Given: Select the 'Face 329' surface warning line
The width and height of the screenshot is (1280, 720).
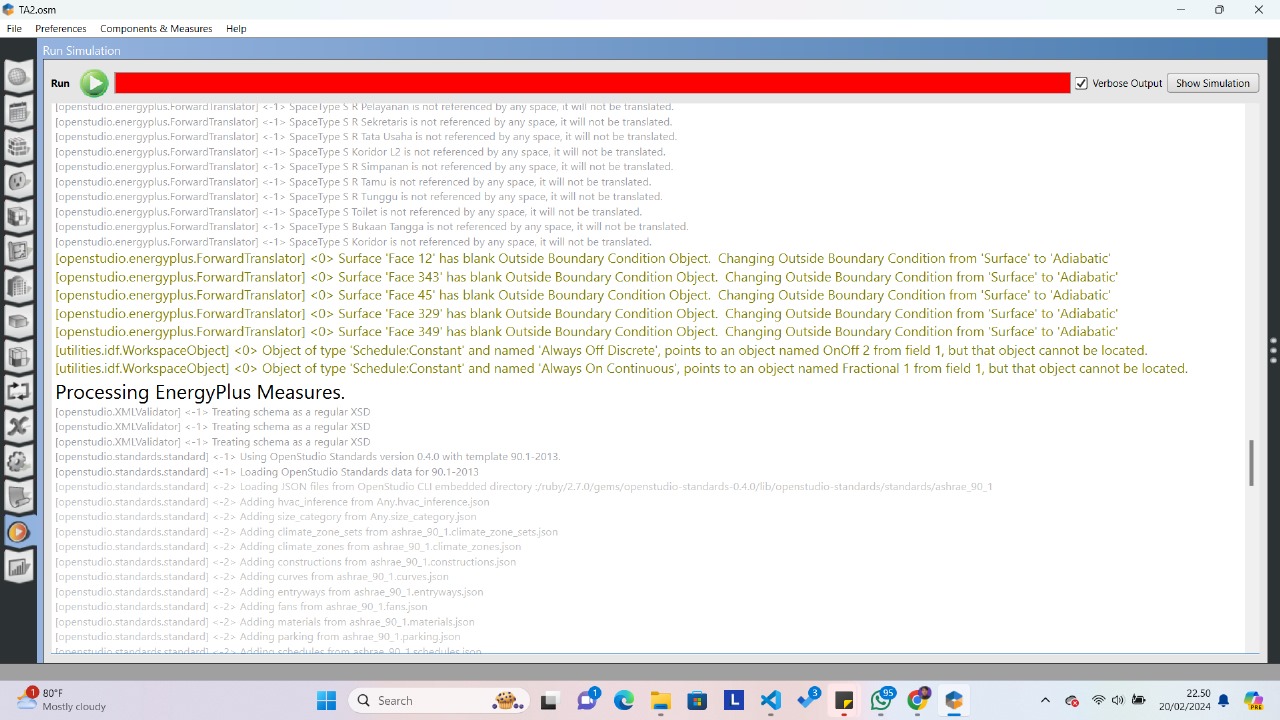Looking at the screenshot, I should coord(587,313).
